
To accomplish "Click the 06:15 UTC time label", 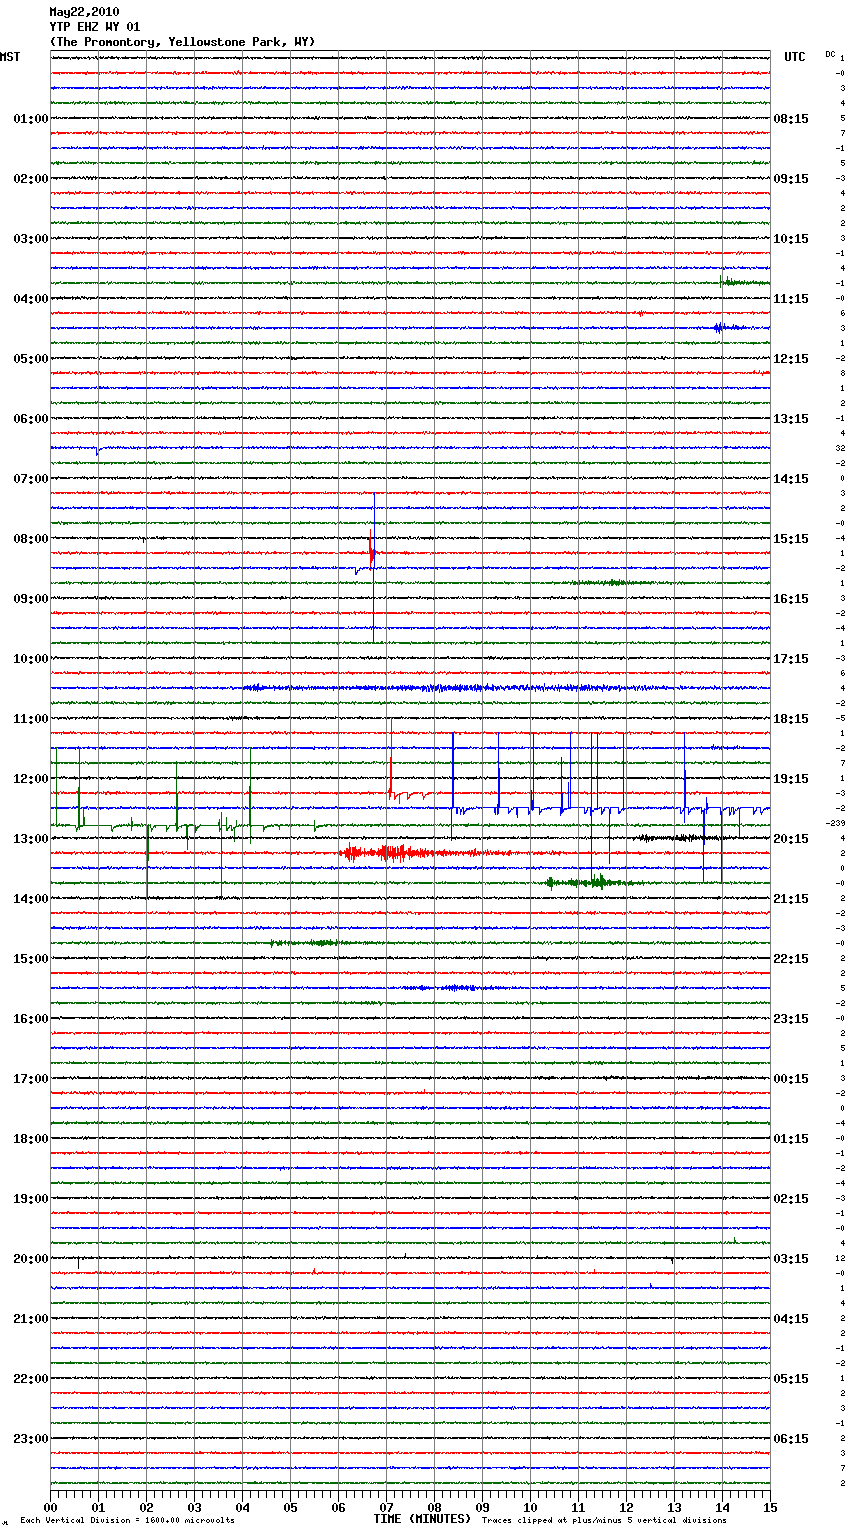I will point(791,1439).
